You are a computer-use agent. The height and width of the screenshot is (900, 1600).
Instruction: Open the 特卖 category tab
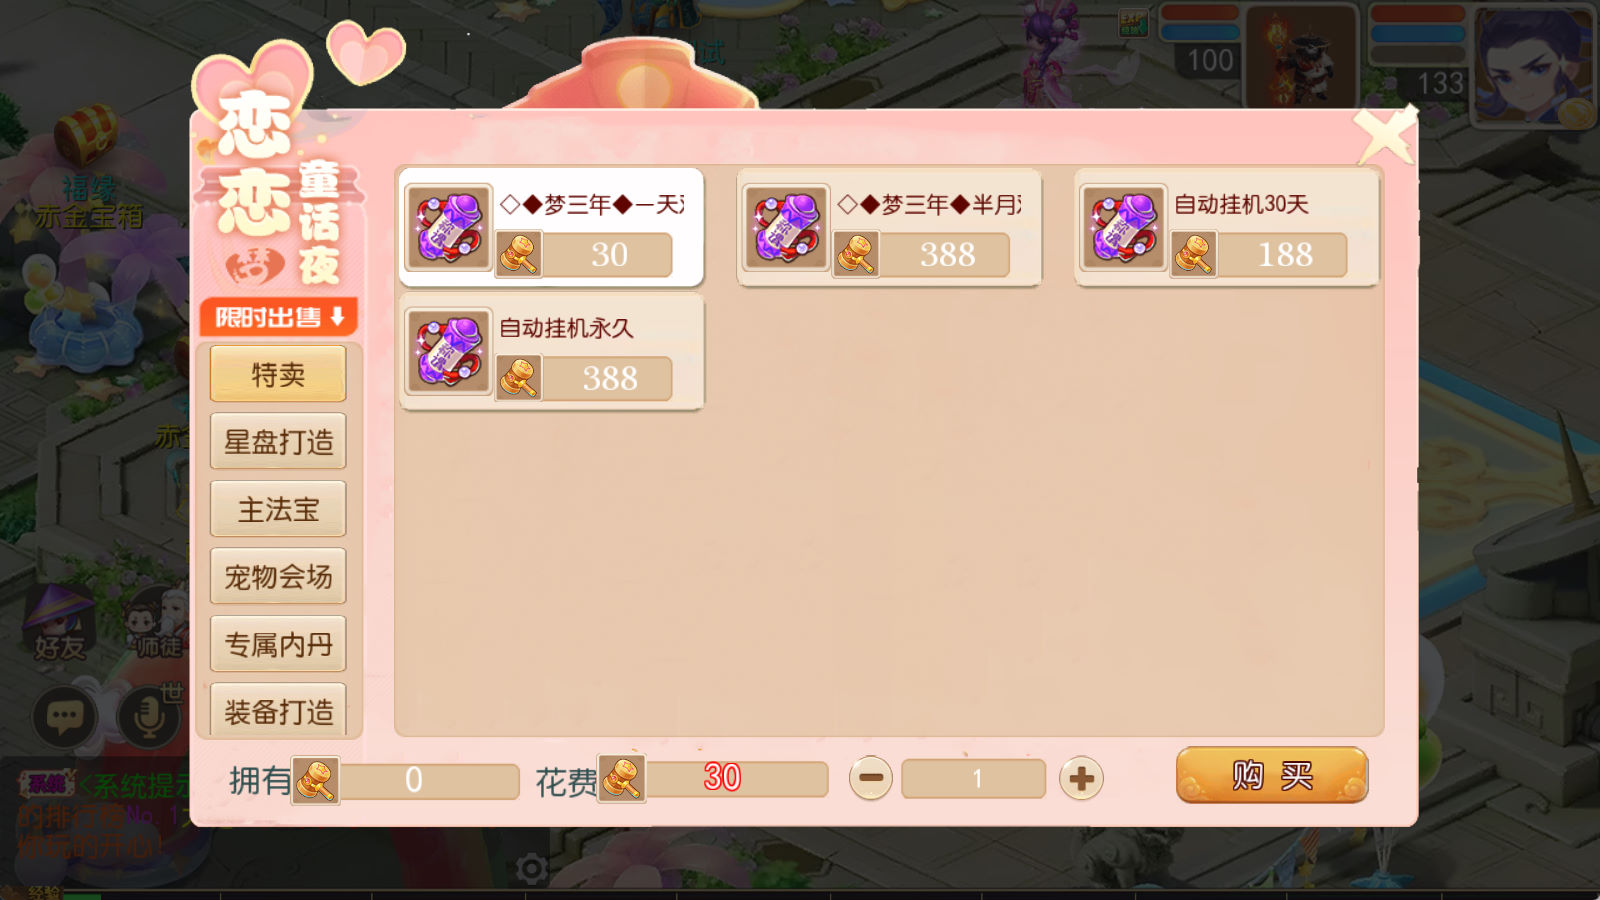tap(278, 374)
